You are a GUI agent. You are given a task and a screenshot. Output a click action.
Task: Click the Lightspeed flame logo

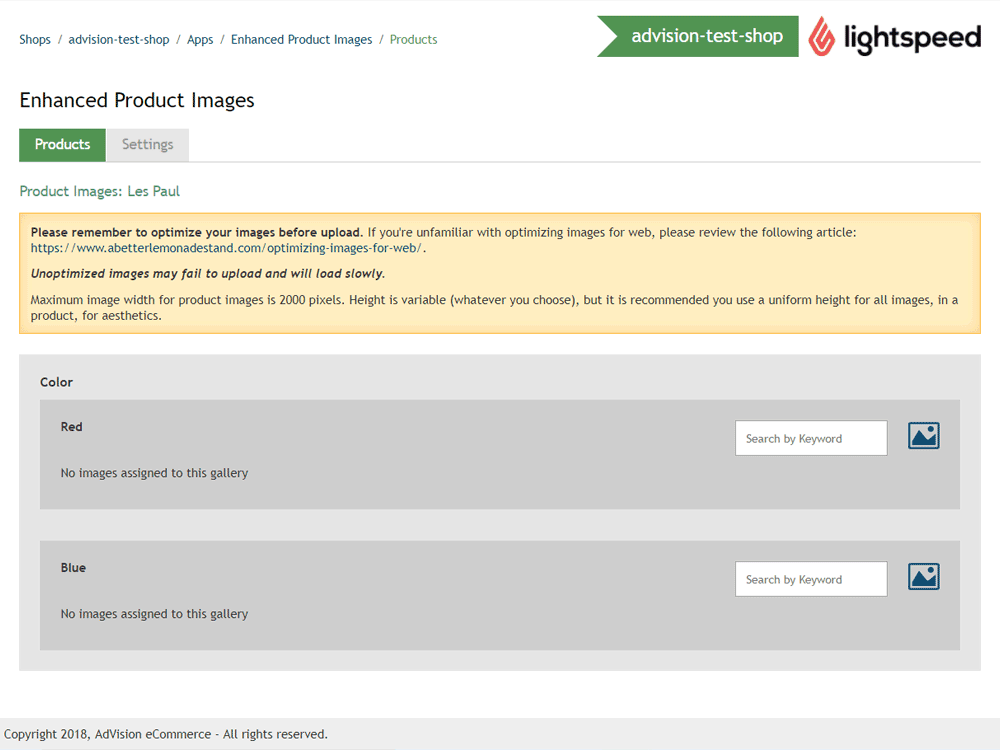tap(822, 37)
